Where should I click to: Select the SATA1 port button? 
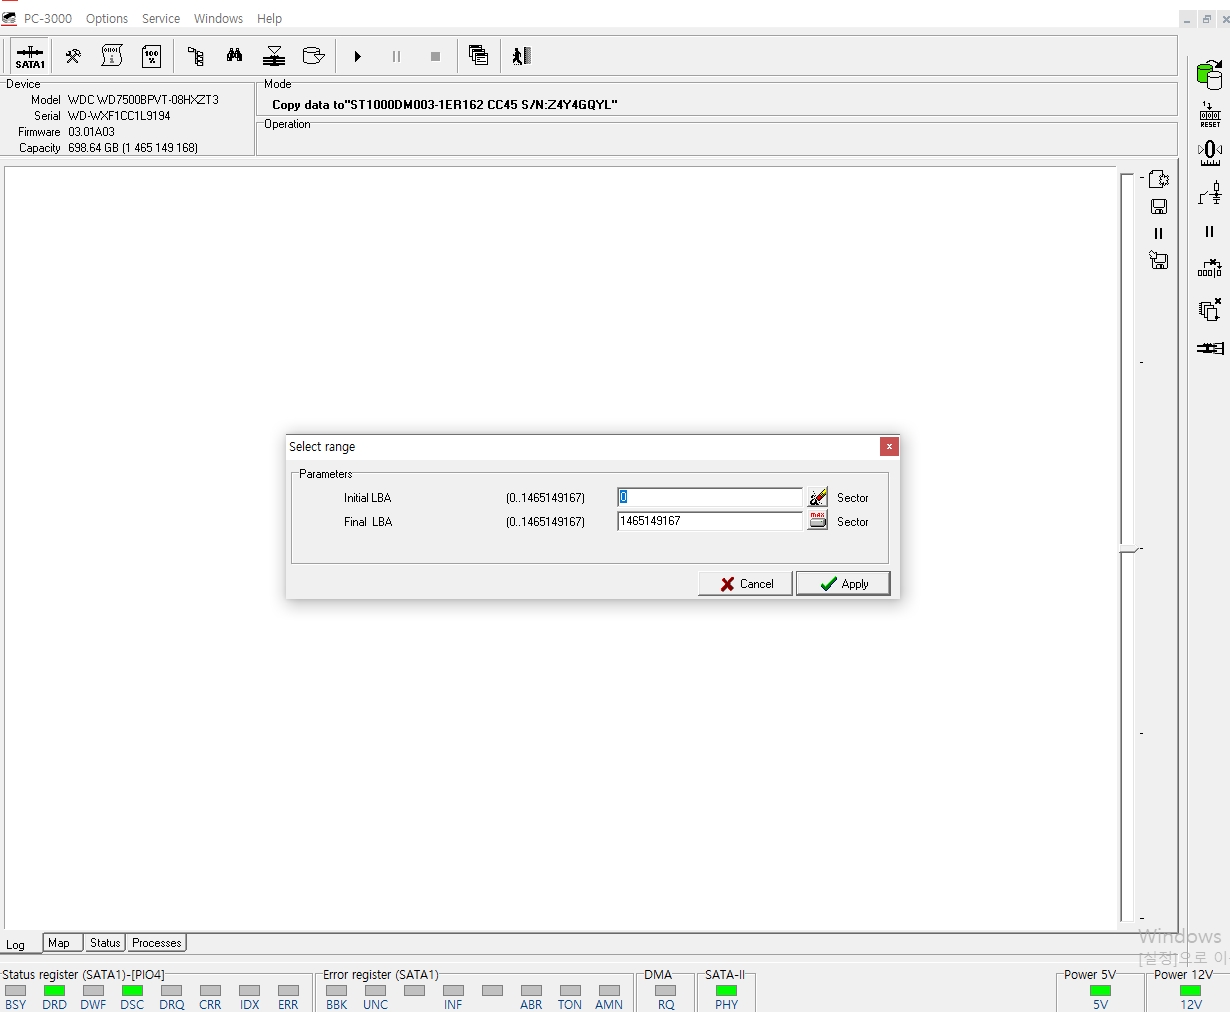[30, 56]
